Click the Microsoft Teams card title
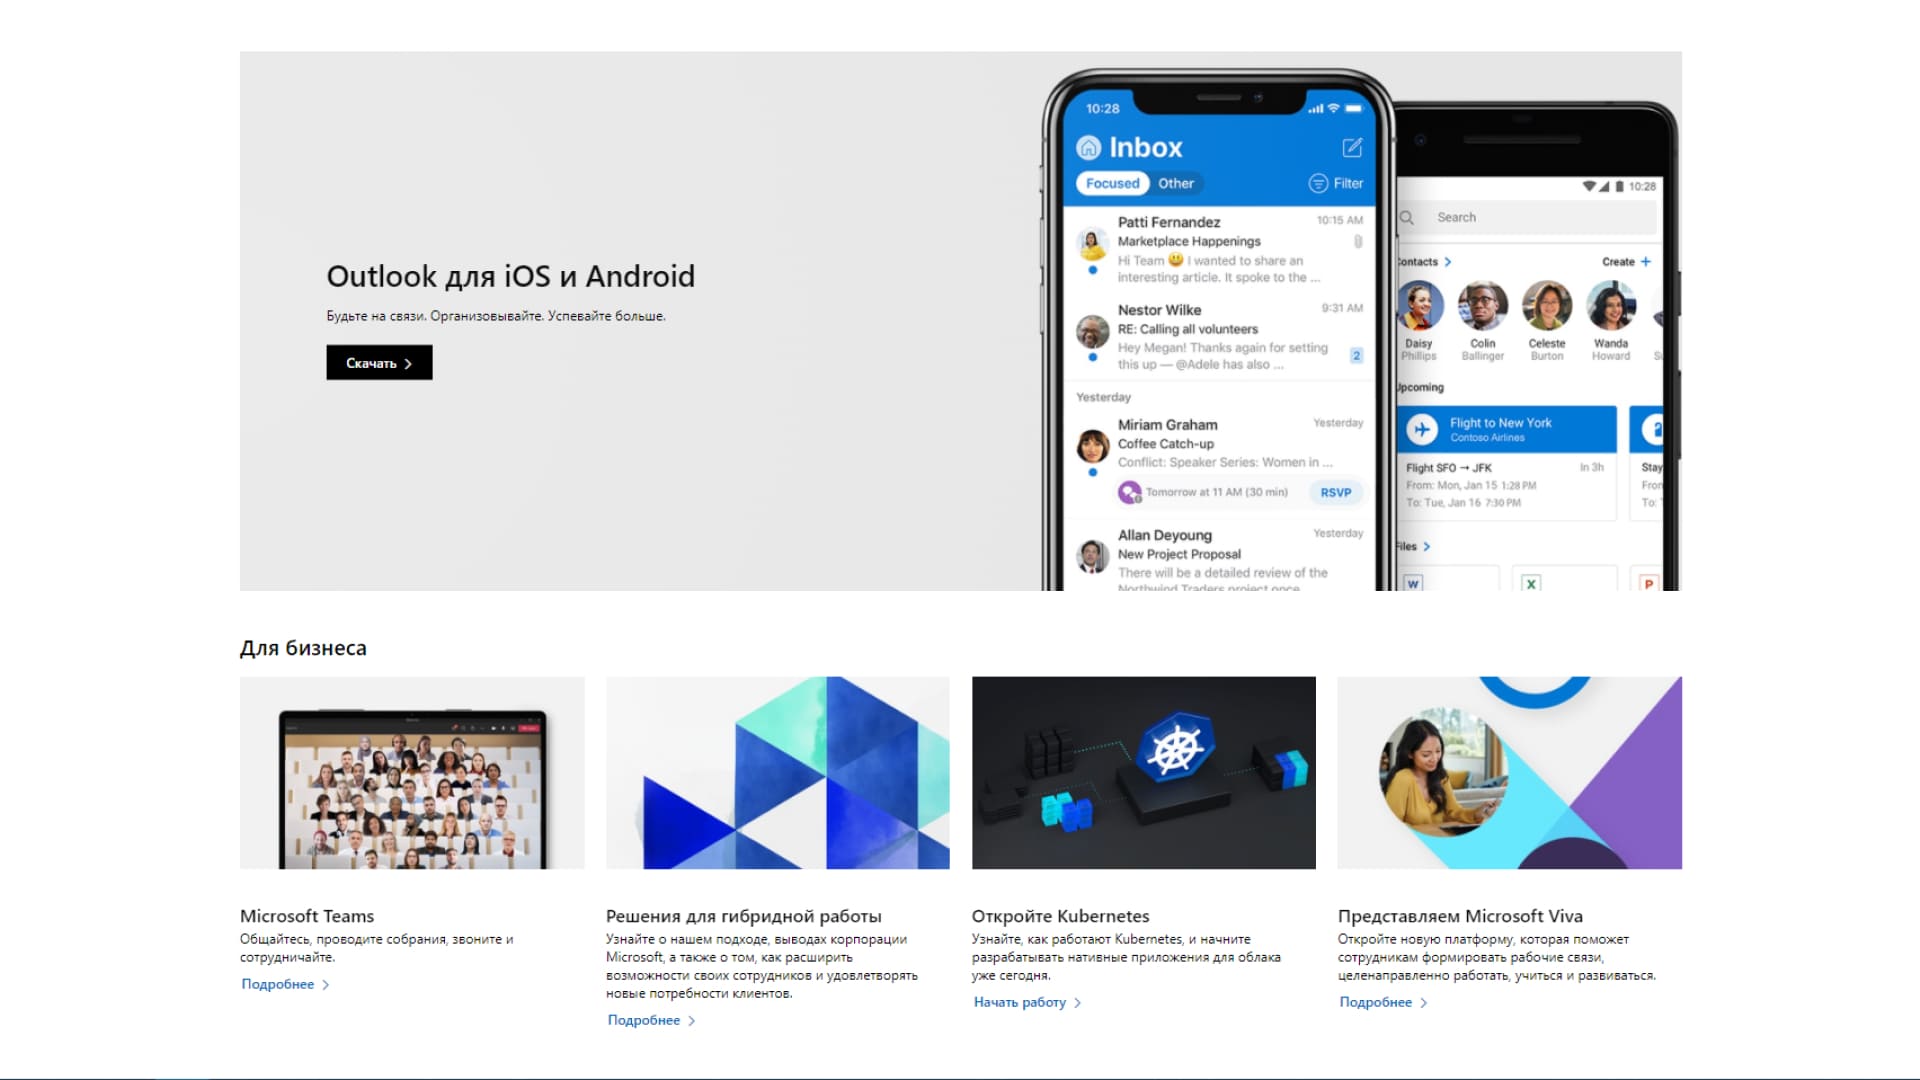This screenshot has height=1080, width=1920. [307, 916]
